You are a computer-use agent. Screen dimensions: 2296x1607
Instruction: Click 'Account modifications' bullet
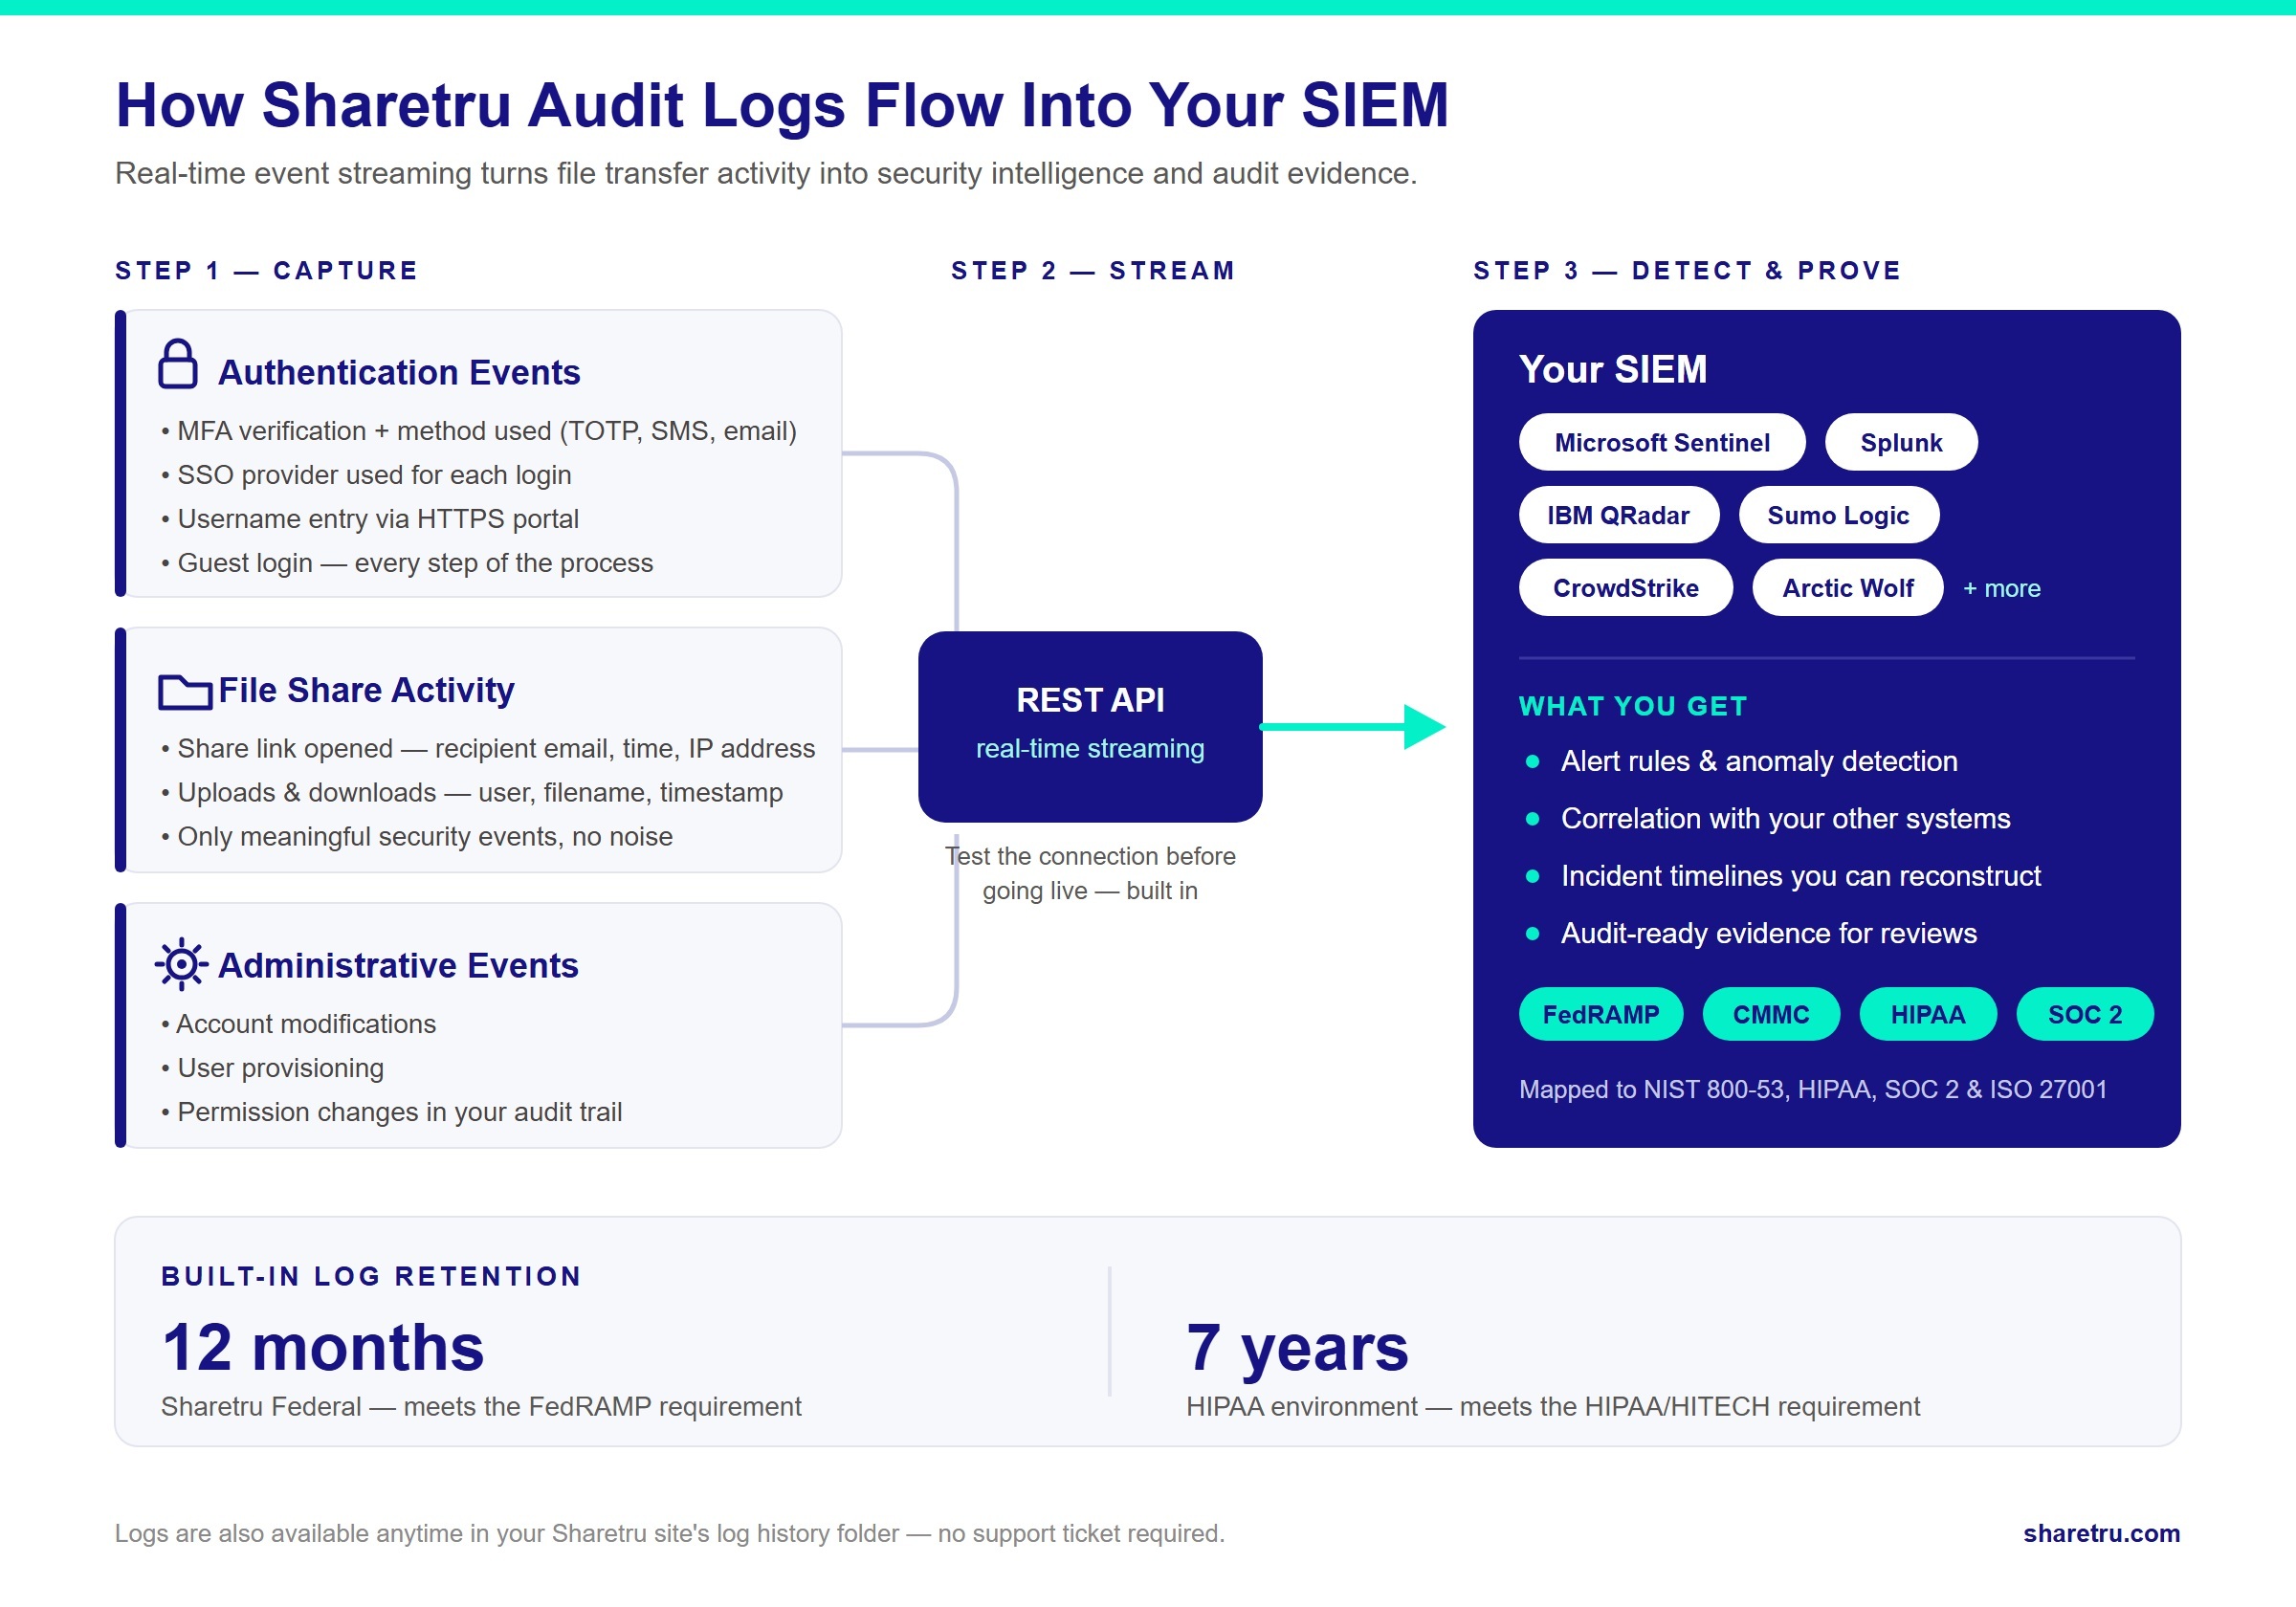298,1024
